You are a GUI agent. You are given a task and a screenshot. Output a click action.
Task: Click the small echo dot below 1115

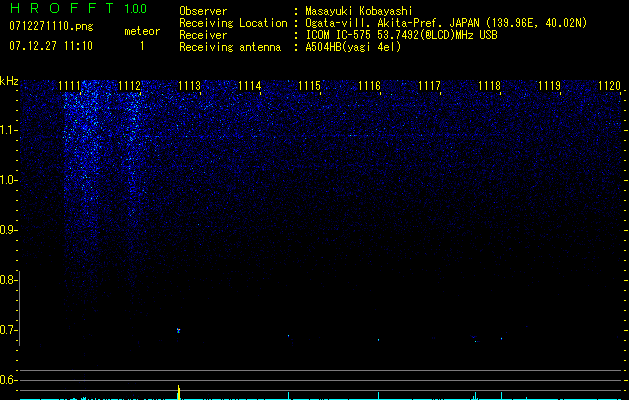(288, 335)
